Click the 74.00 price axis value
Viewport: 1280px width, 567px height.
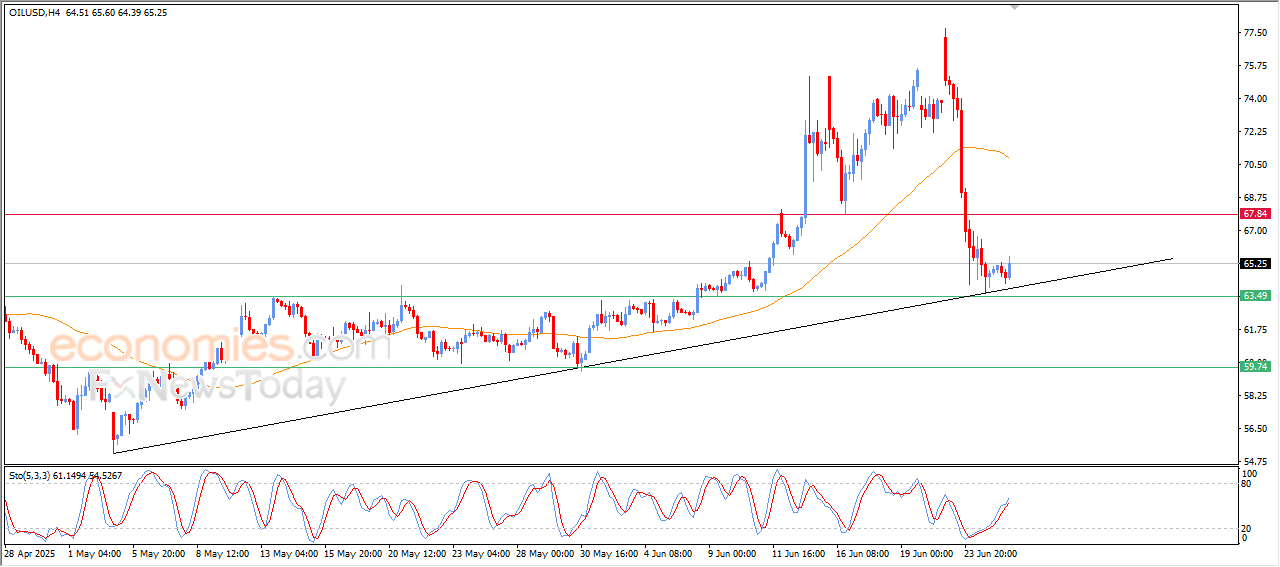tap(1256, 99)
